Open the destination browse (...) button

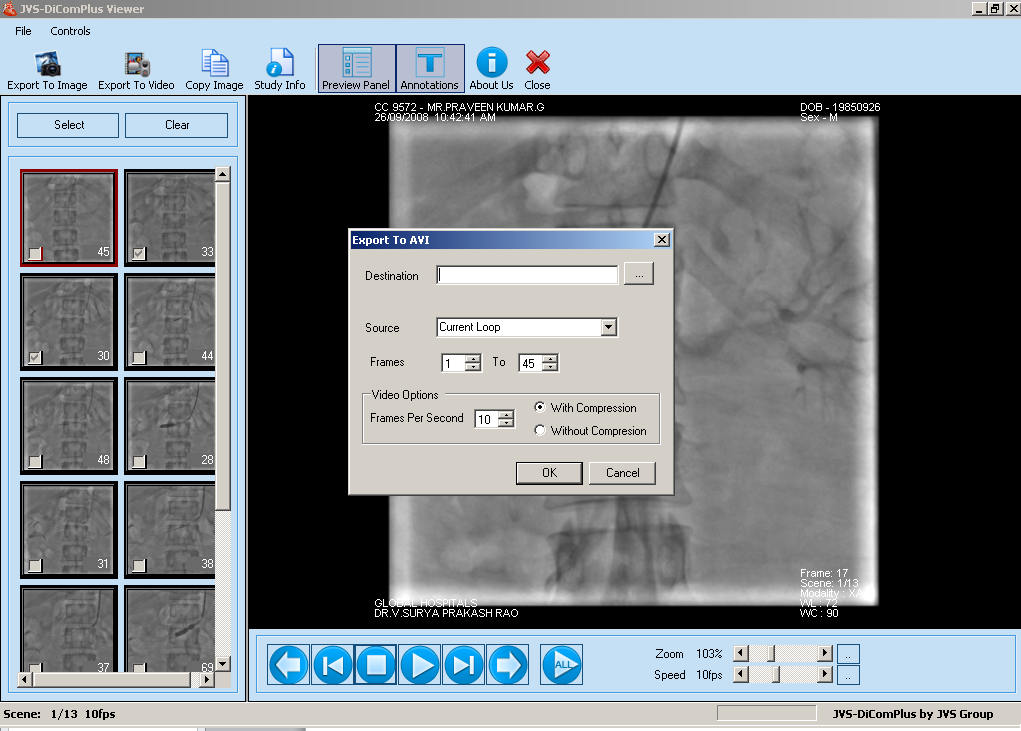(638, 275)
